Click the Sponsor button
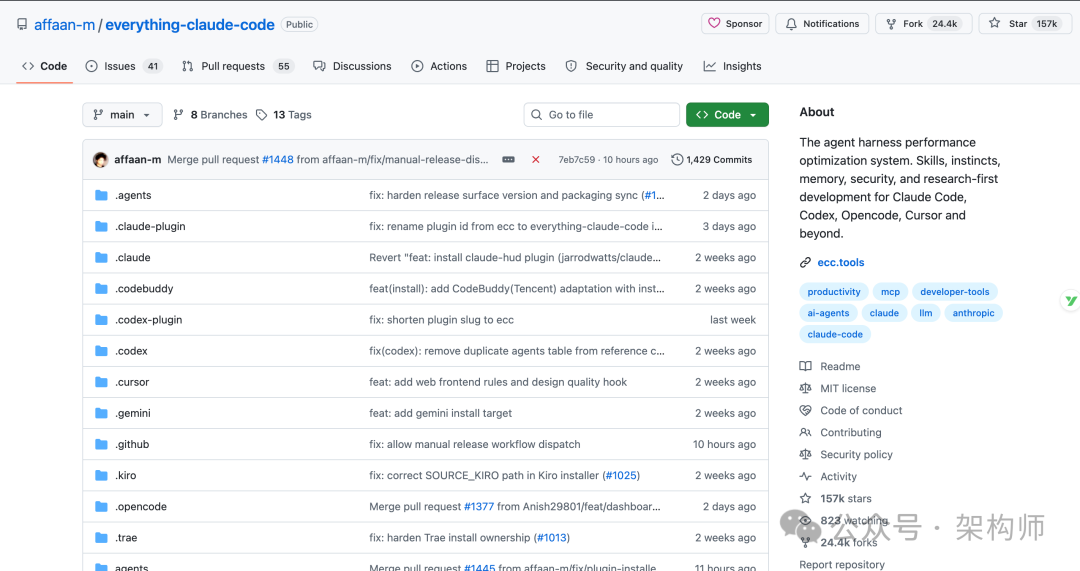The width and height of the screenshot is (1080, 571). (x=735, y=23)
